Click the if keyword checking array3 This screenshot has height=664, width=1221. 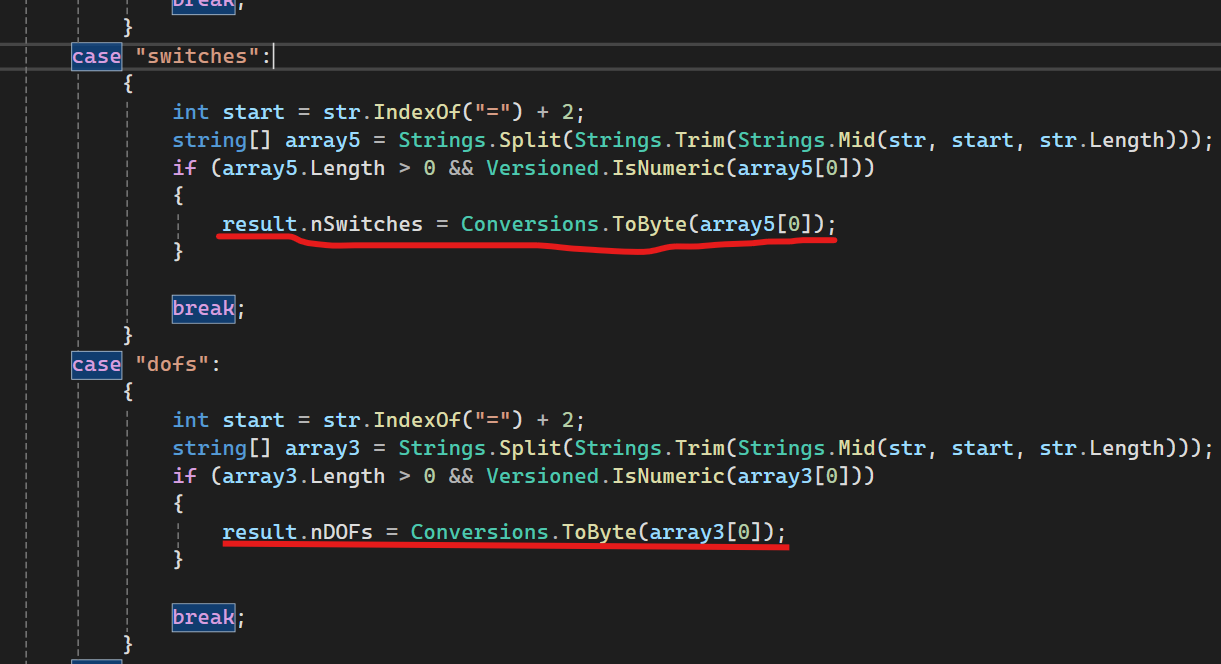tap(185, 476)
